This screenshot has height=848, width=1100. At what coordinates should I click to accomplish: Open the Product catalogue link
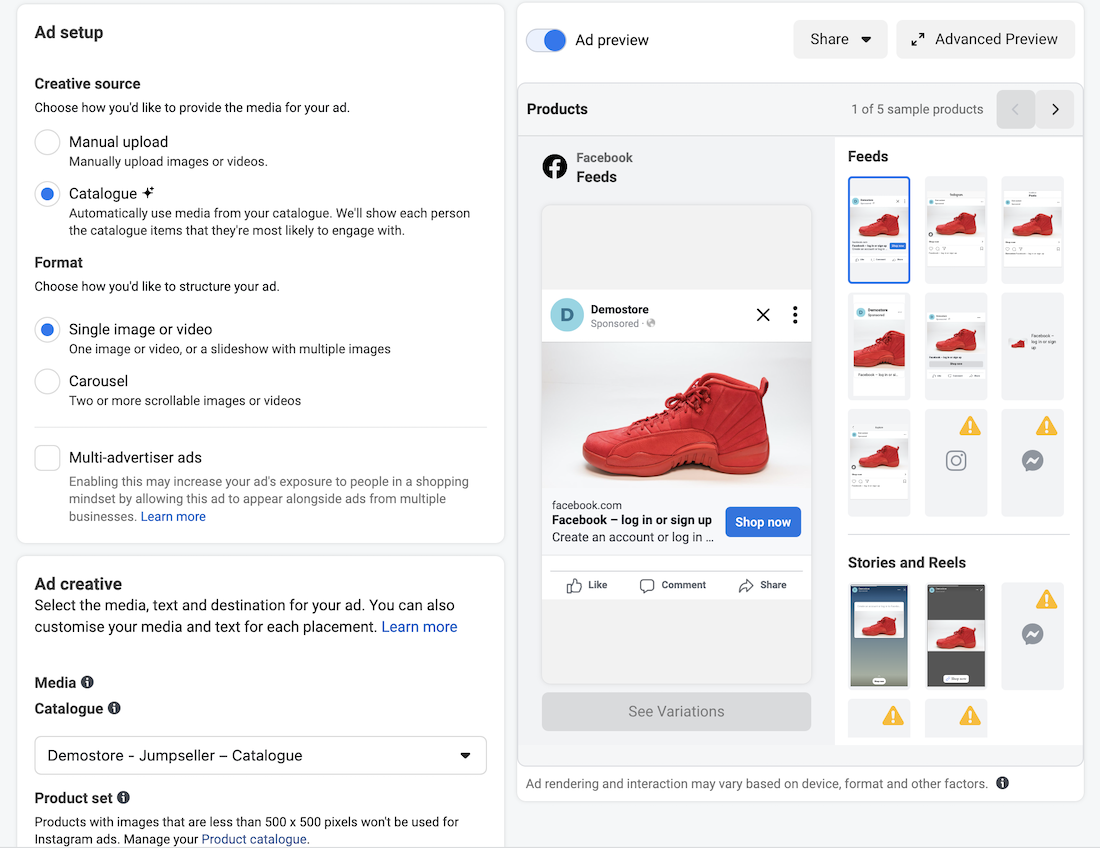[x=254, y=839]
